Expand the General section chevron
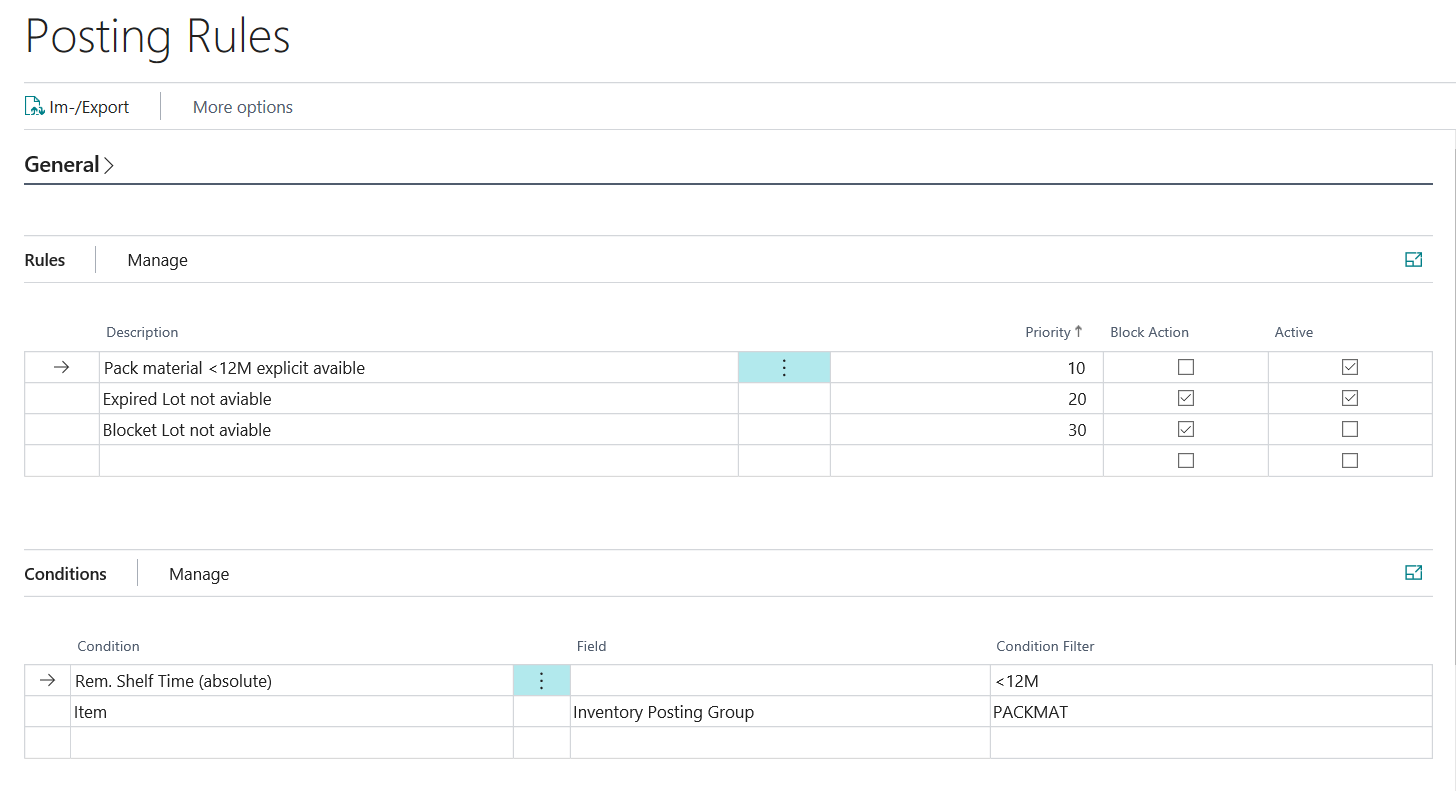This screenshot has width=1456, height=791. click(109, 165)
